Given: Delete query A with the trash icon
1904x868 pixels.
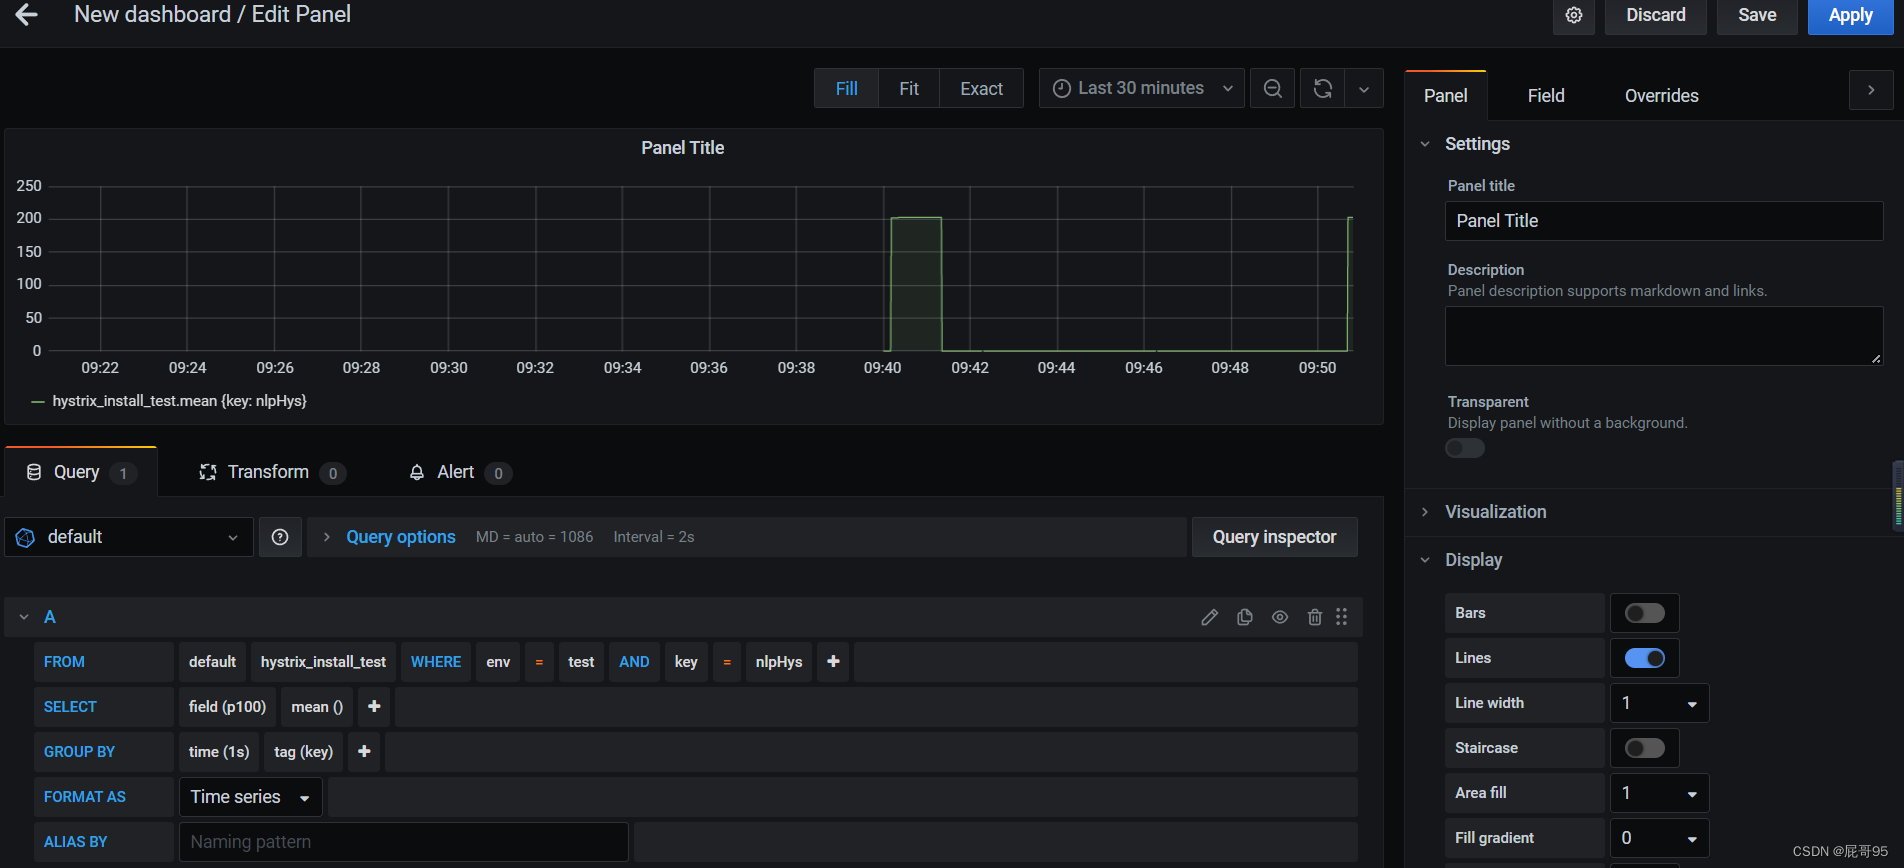Looking at the screenshot, I should [1315, 617].
